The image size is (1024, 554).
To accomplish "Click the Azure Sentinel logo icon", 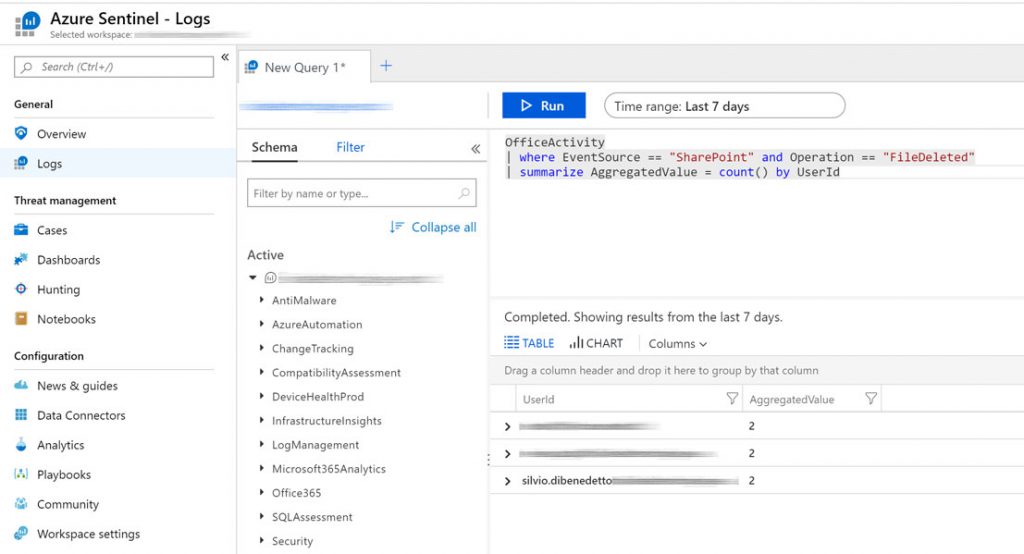I will pyautogui.click(x=27, y=24).
